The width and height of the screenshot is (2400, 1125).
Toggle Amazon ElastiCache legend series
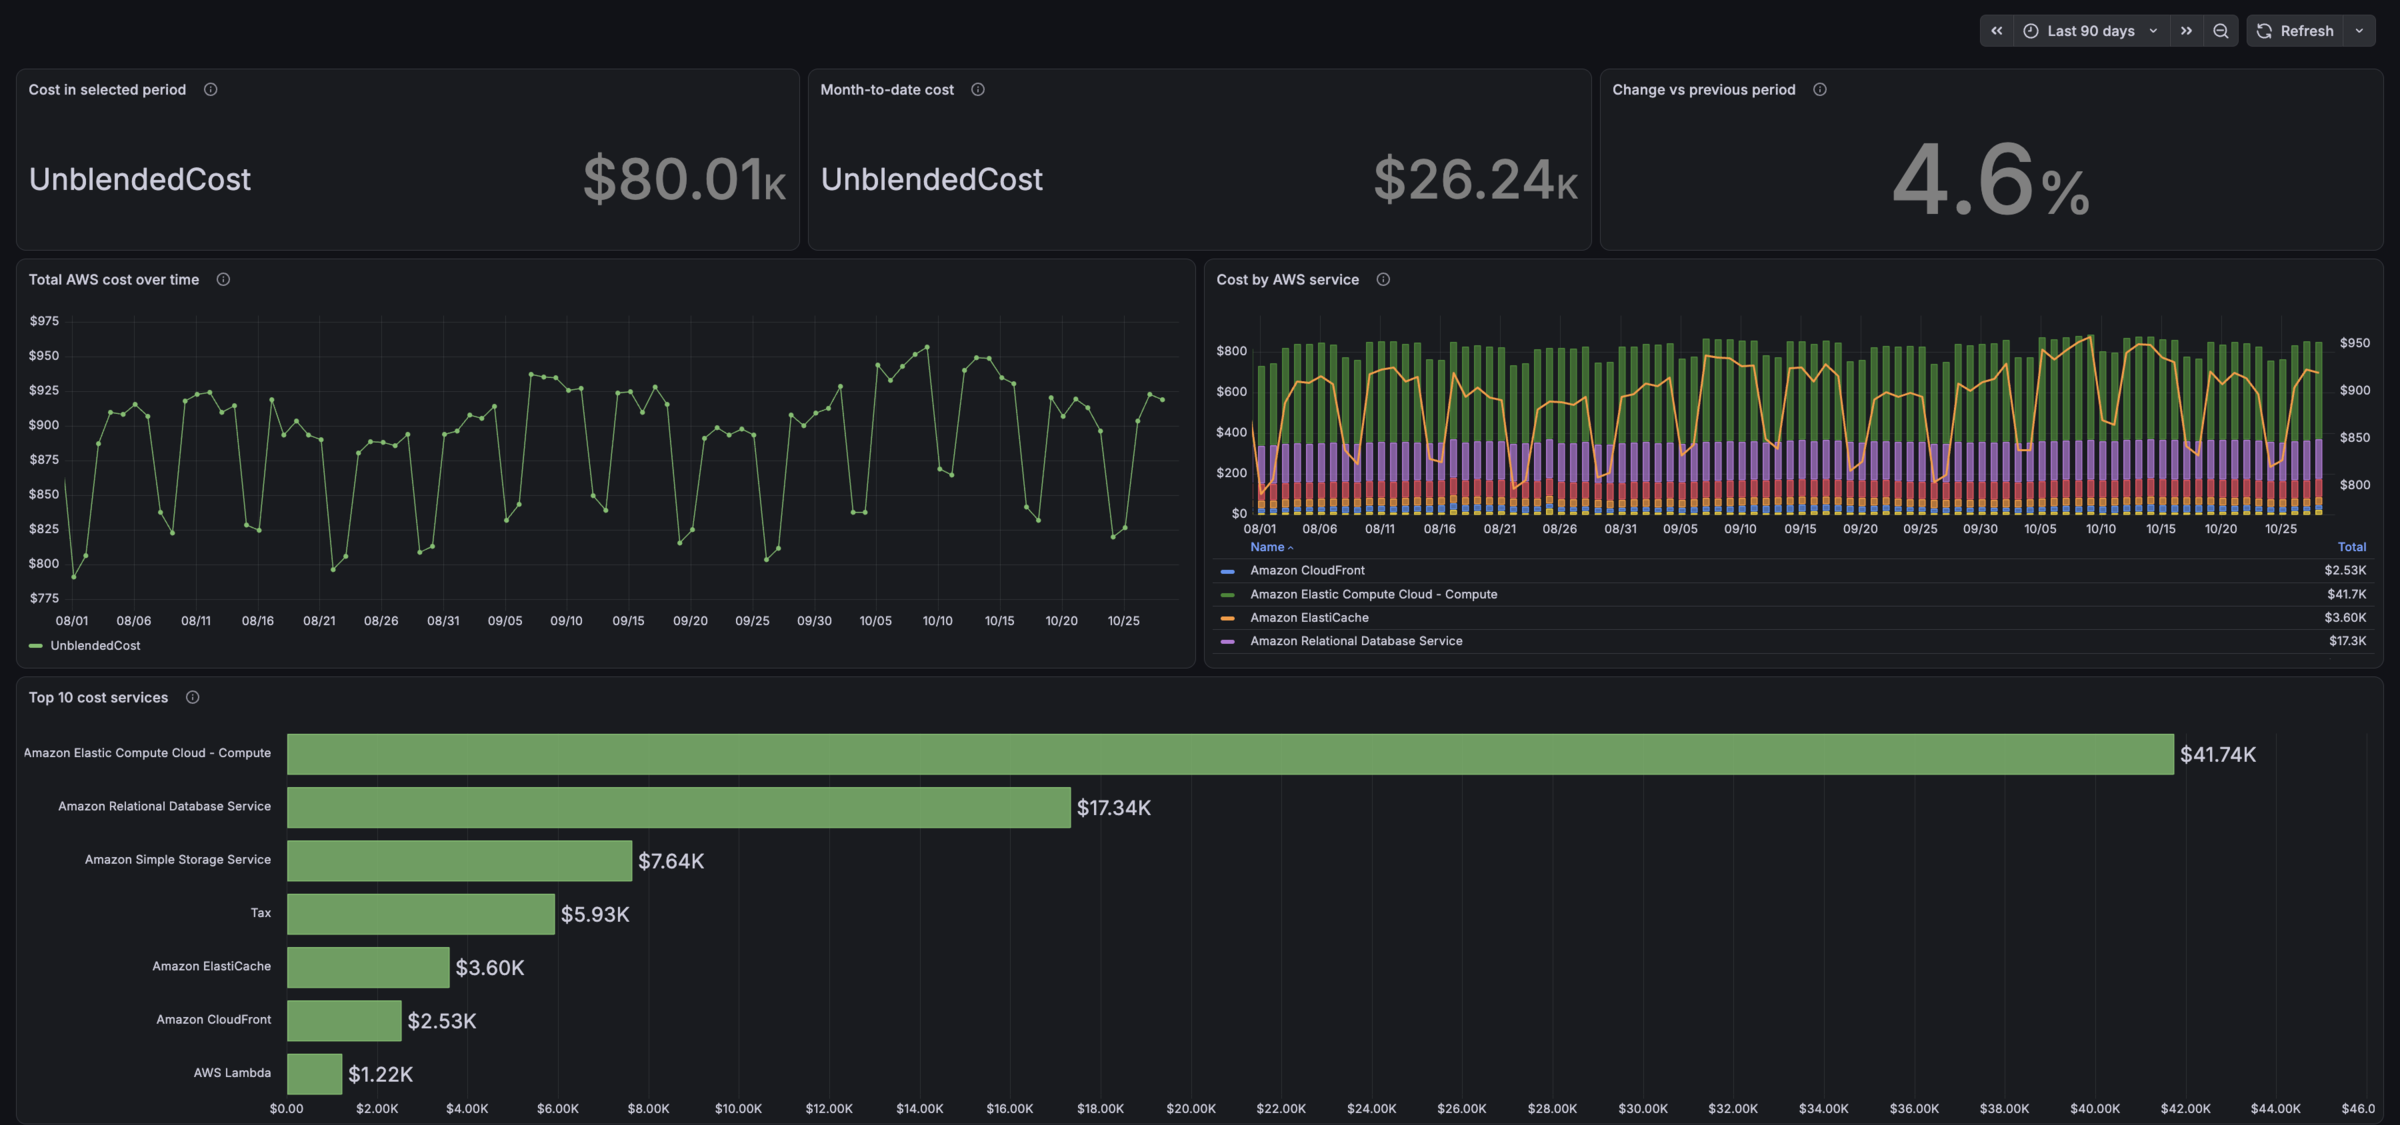click(x=1309, y=618)
